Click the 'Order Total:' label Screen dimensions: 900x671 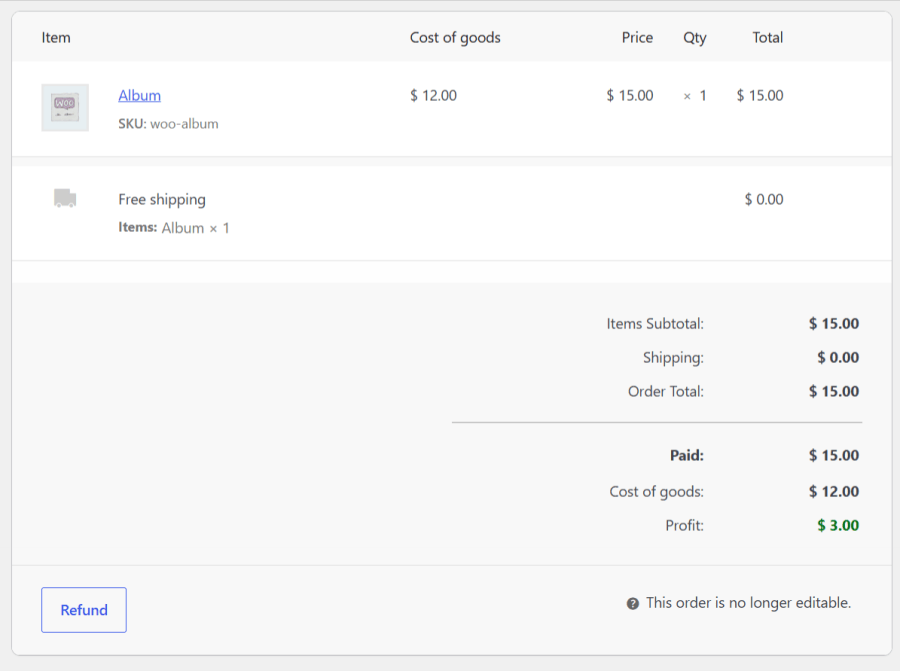[666, 391]
